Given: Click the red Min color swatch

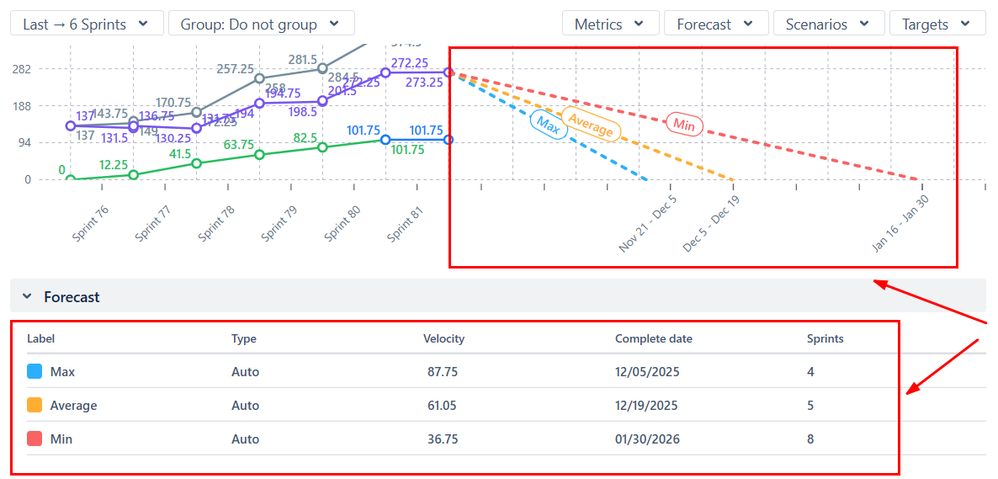Looking at the screenshot, I should tap(35, 439).
